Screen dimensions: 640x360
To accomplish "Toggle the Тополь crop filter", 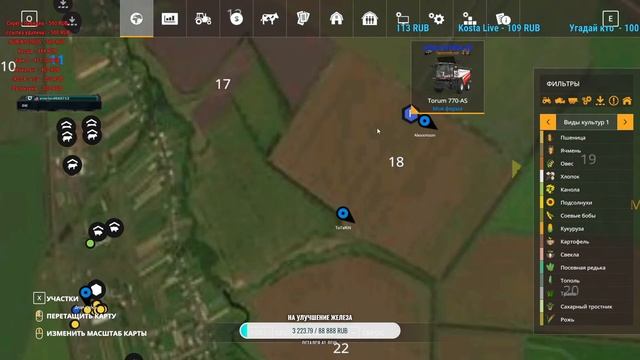I will click(x=587, y=281).
